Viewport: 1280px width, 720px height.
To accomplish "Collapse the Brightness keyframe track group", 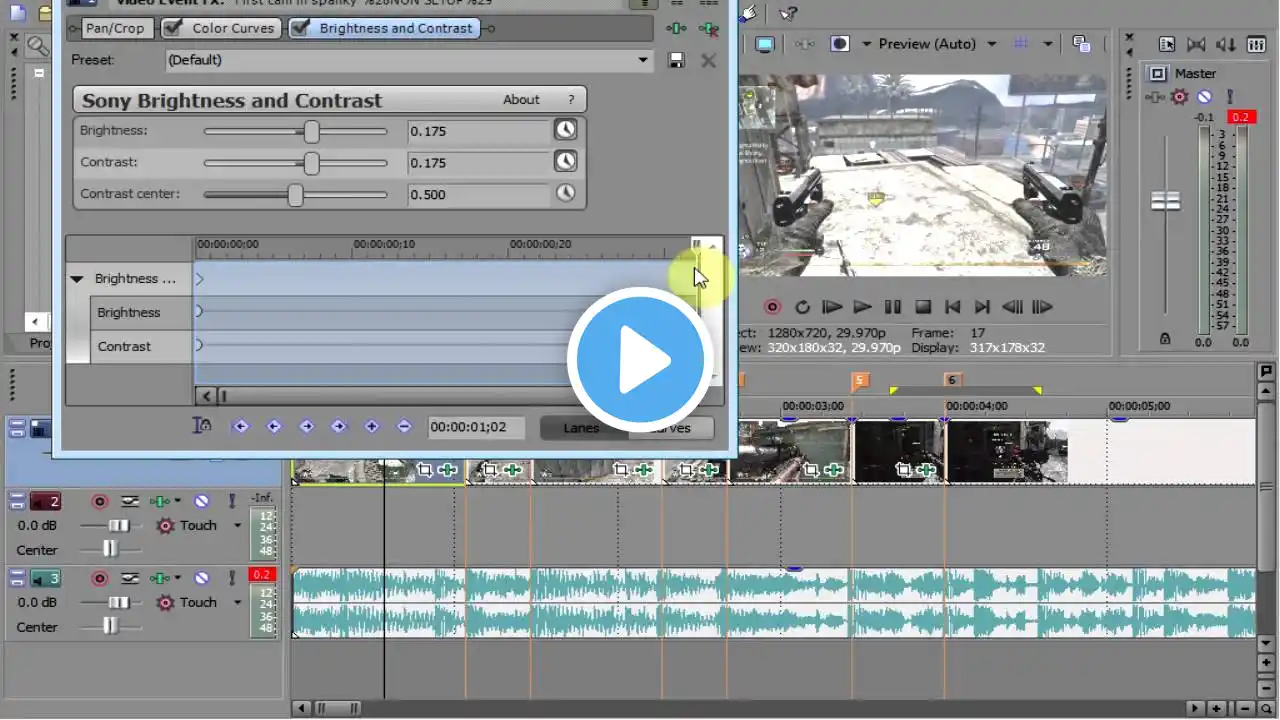I will (x=77, y=279).
